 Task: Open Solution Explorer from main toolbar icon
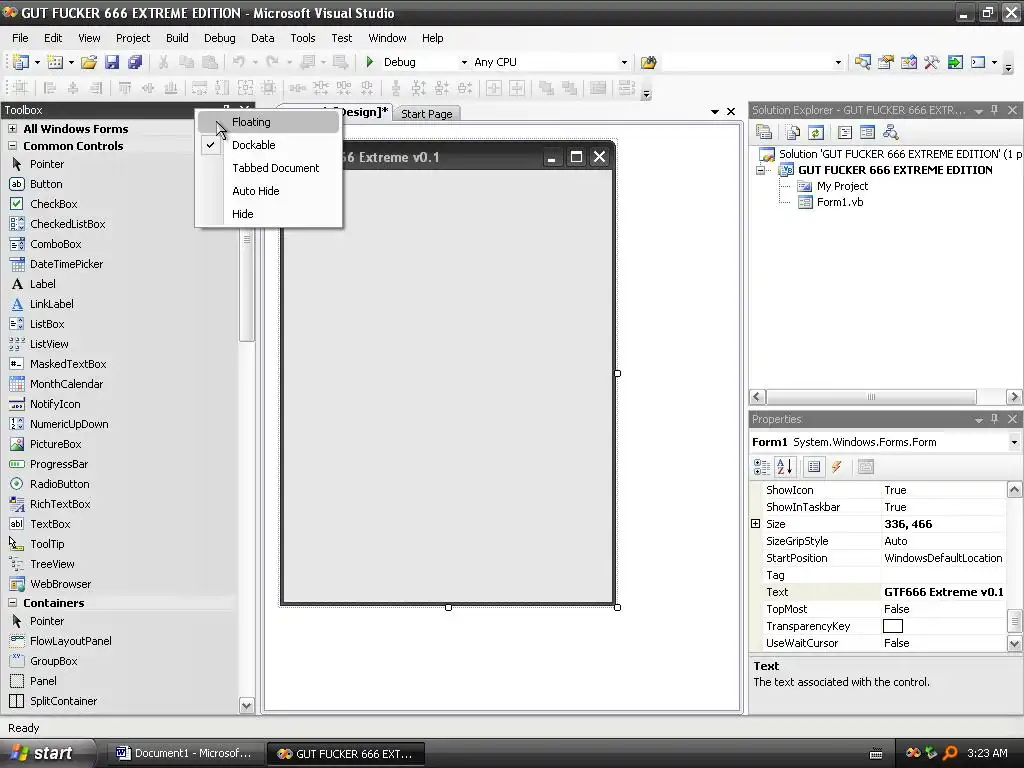pyautogui.click(x=863, y=62)
